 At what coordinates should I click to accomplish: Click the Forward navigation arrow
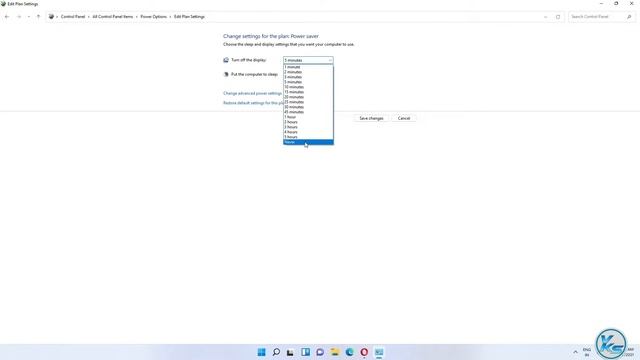coord(19,17)
